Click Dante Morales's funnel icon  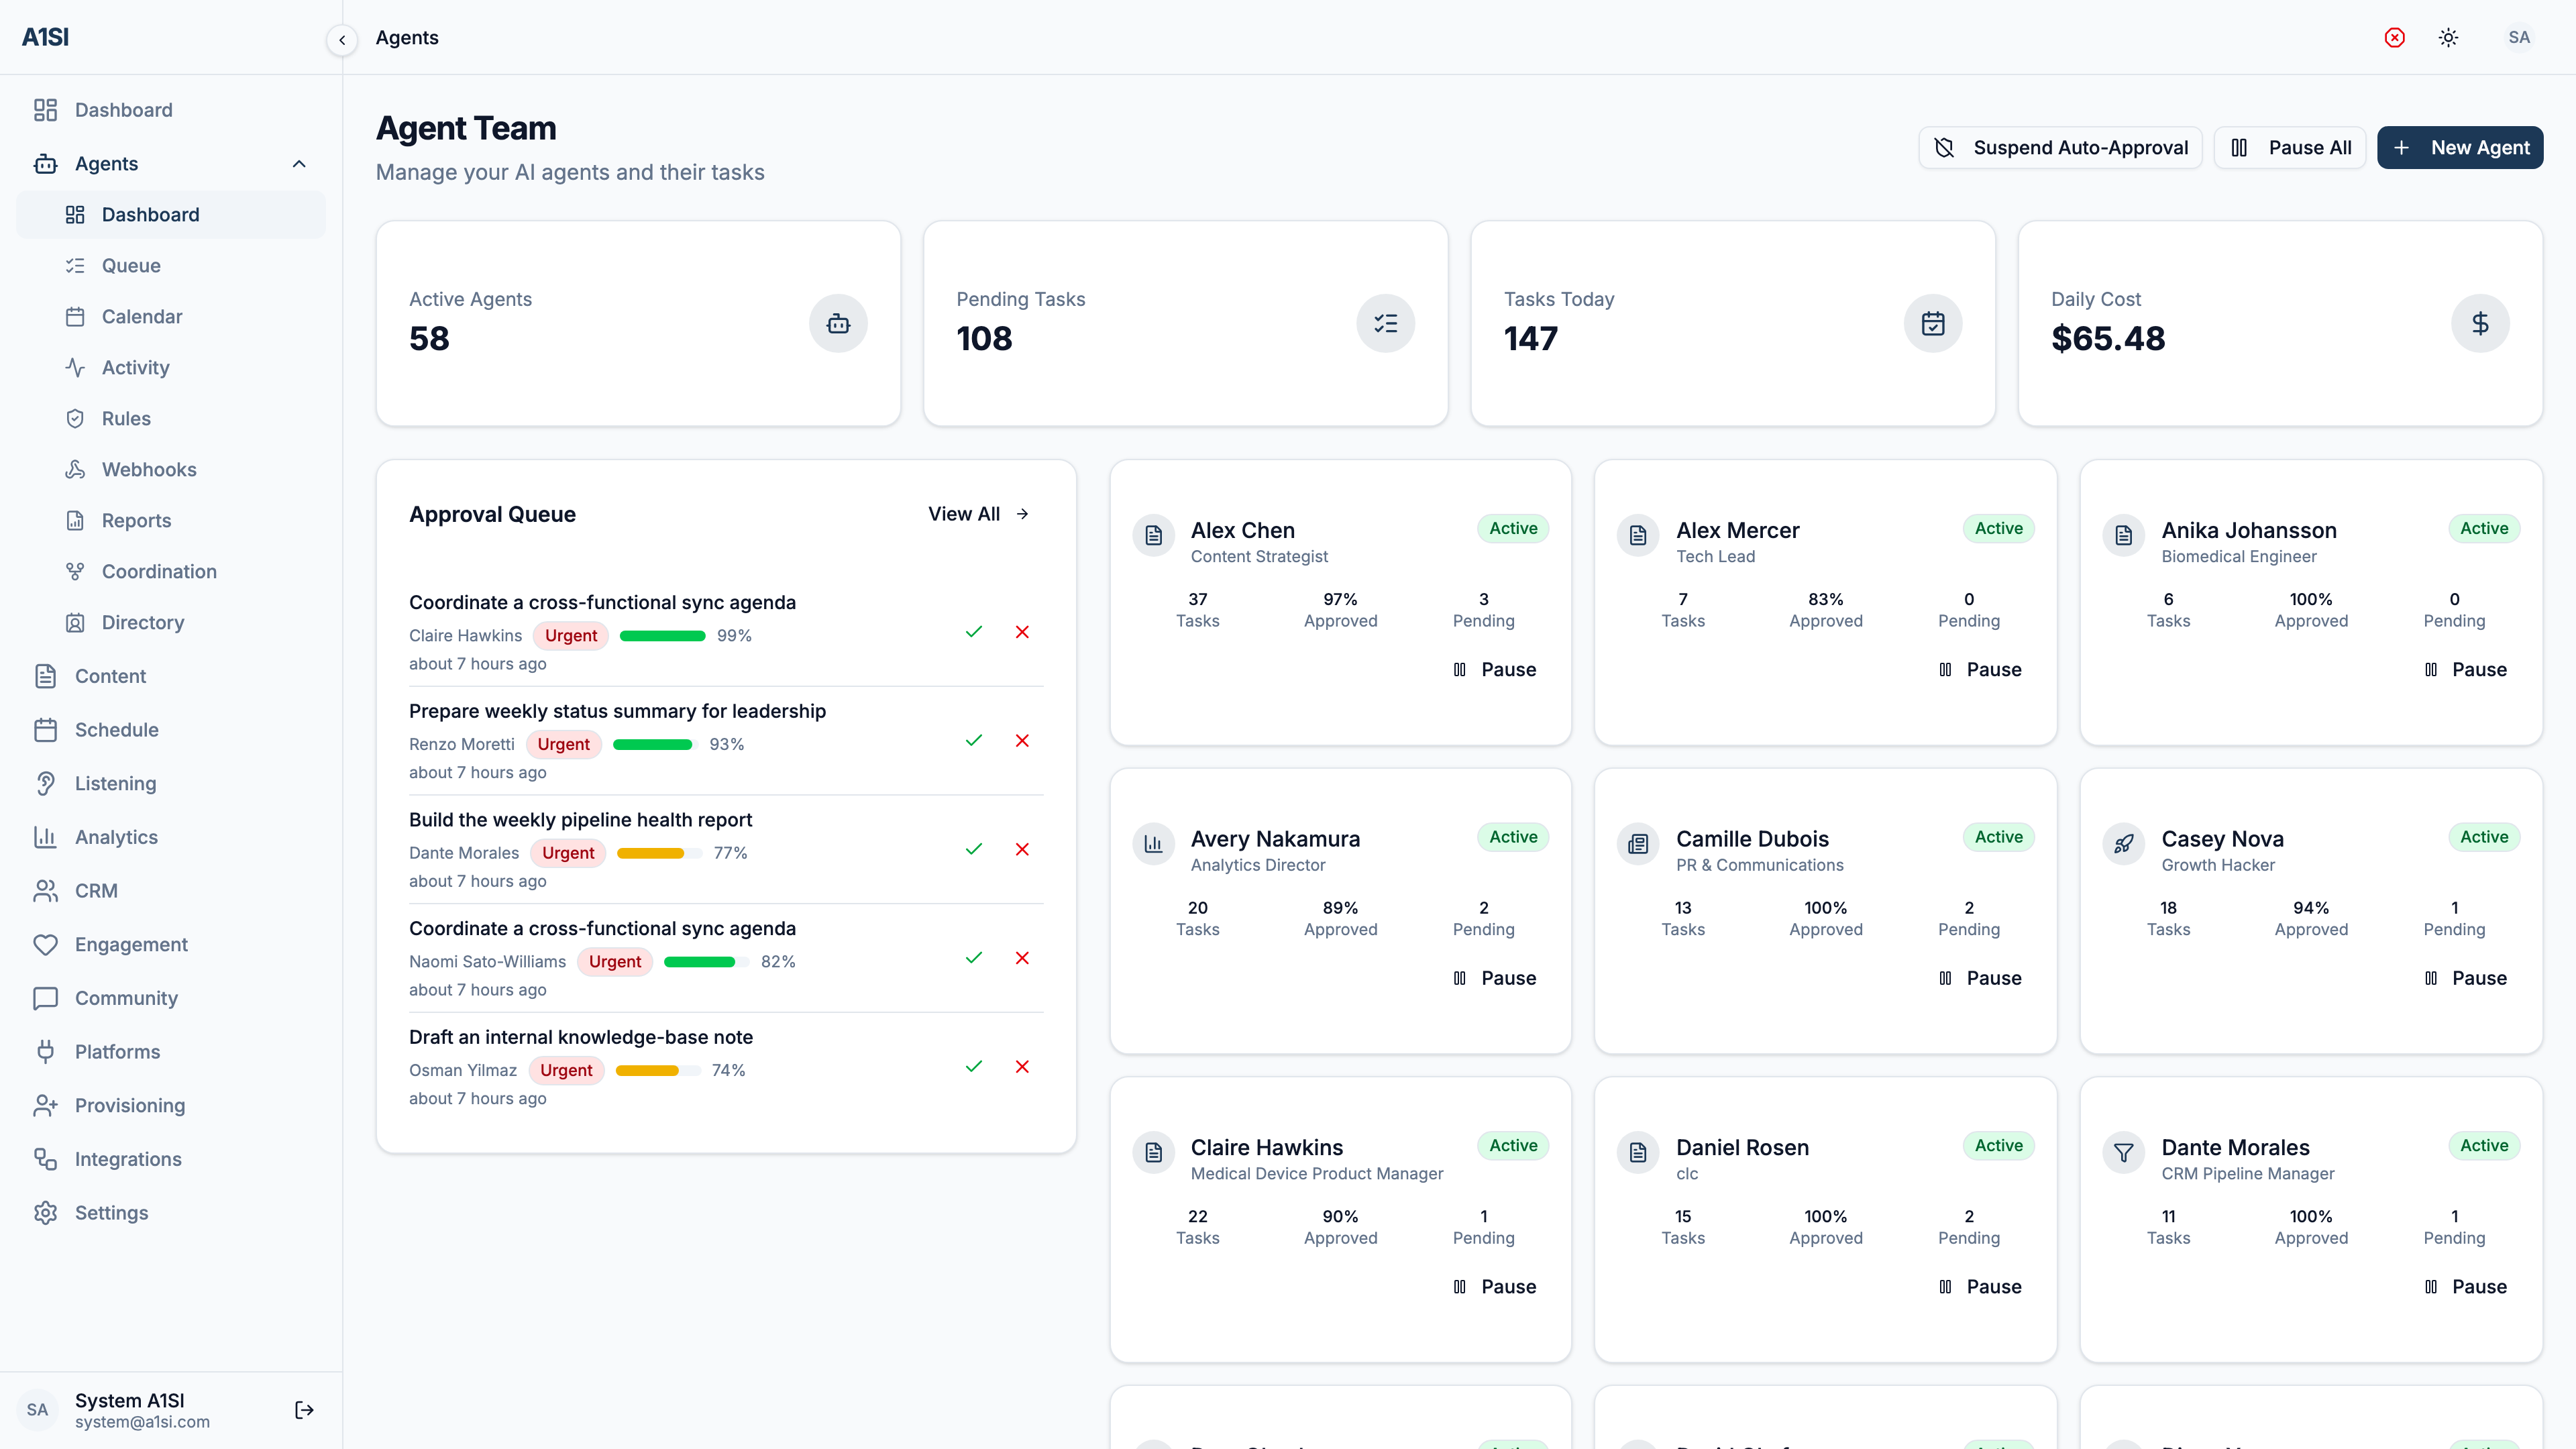tap(2124, 1153)
